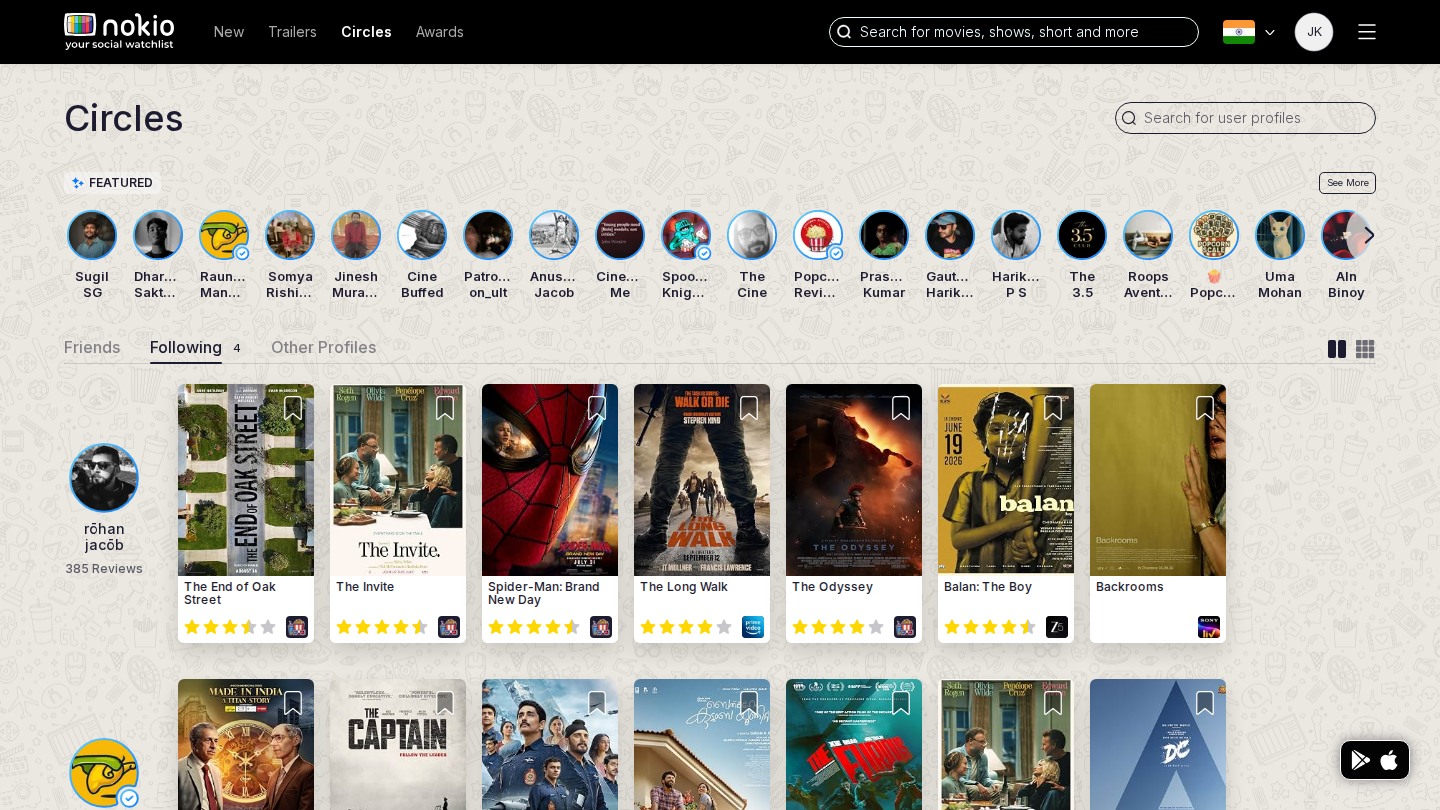1440x810 pixels.
Task: Bookmark The Invite on rōhan's row
Action: 445,408
